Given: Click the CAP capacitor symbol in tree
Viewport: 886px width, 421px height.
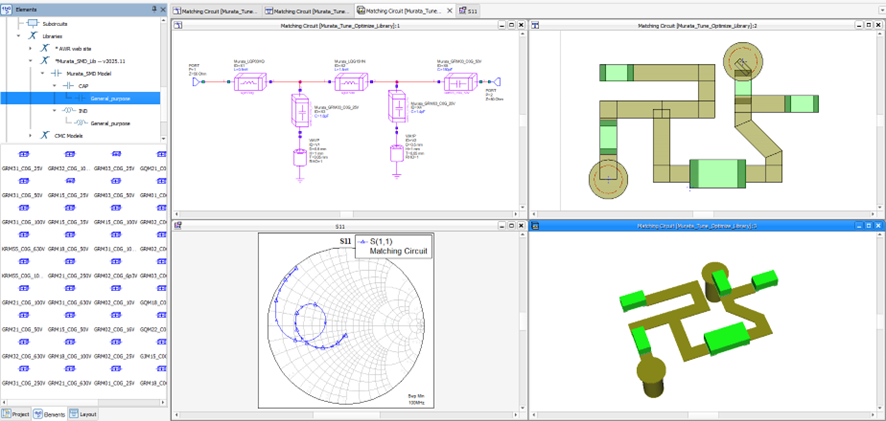Looking at the screenshot, I should tap(70, 86).
